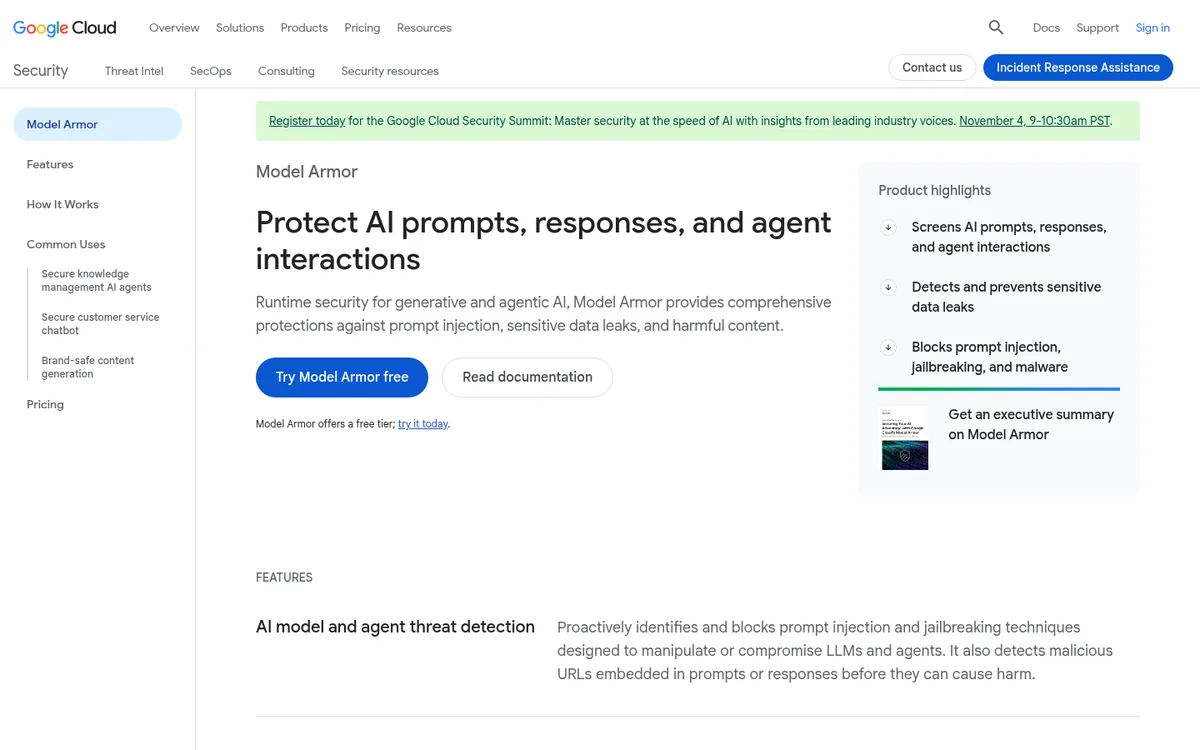Open the executive summary thumbnail image
The width and height of the screenshot is (1200, 750).
click(x=905, y=438)
